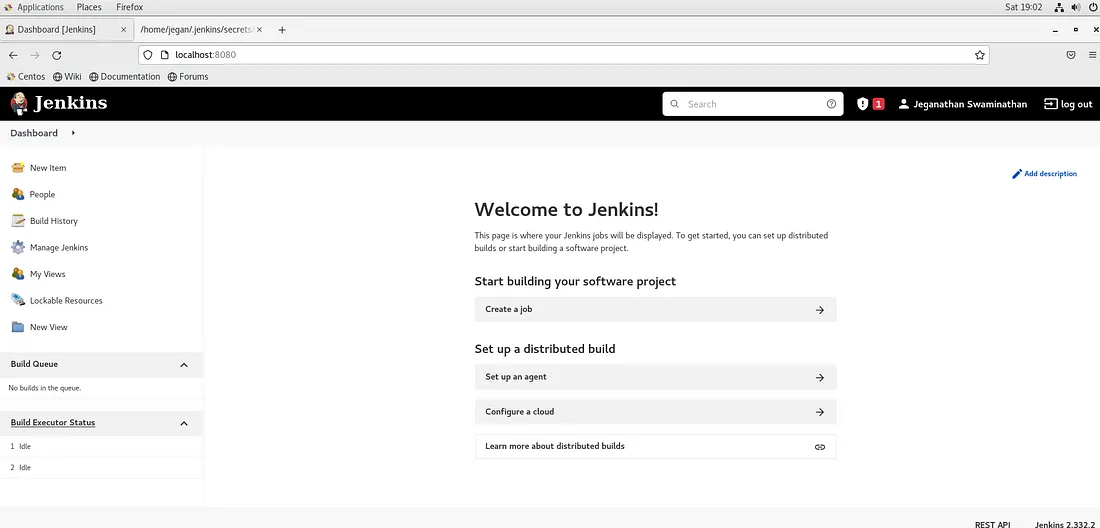Open the Firefox hamburger menu
The image size is (1100, 528).
point(1092,55)
